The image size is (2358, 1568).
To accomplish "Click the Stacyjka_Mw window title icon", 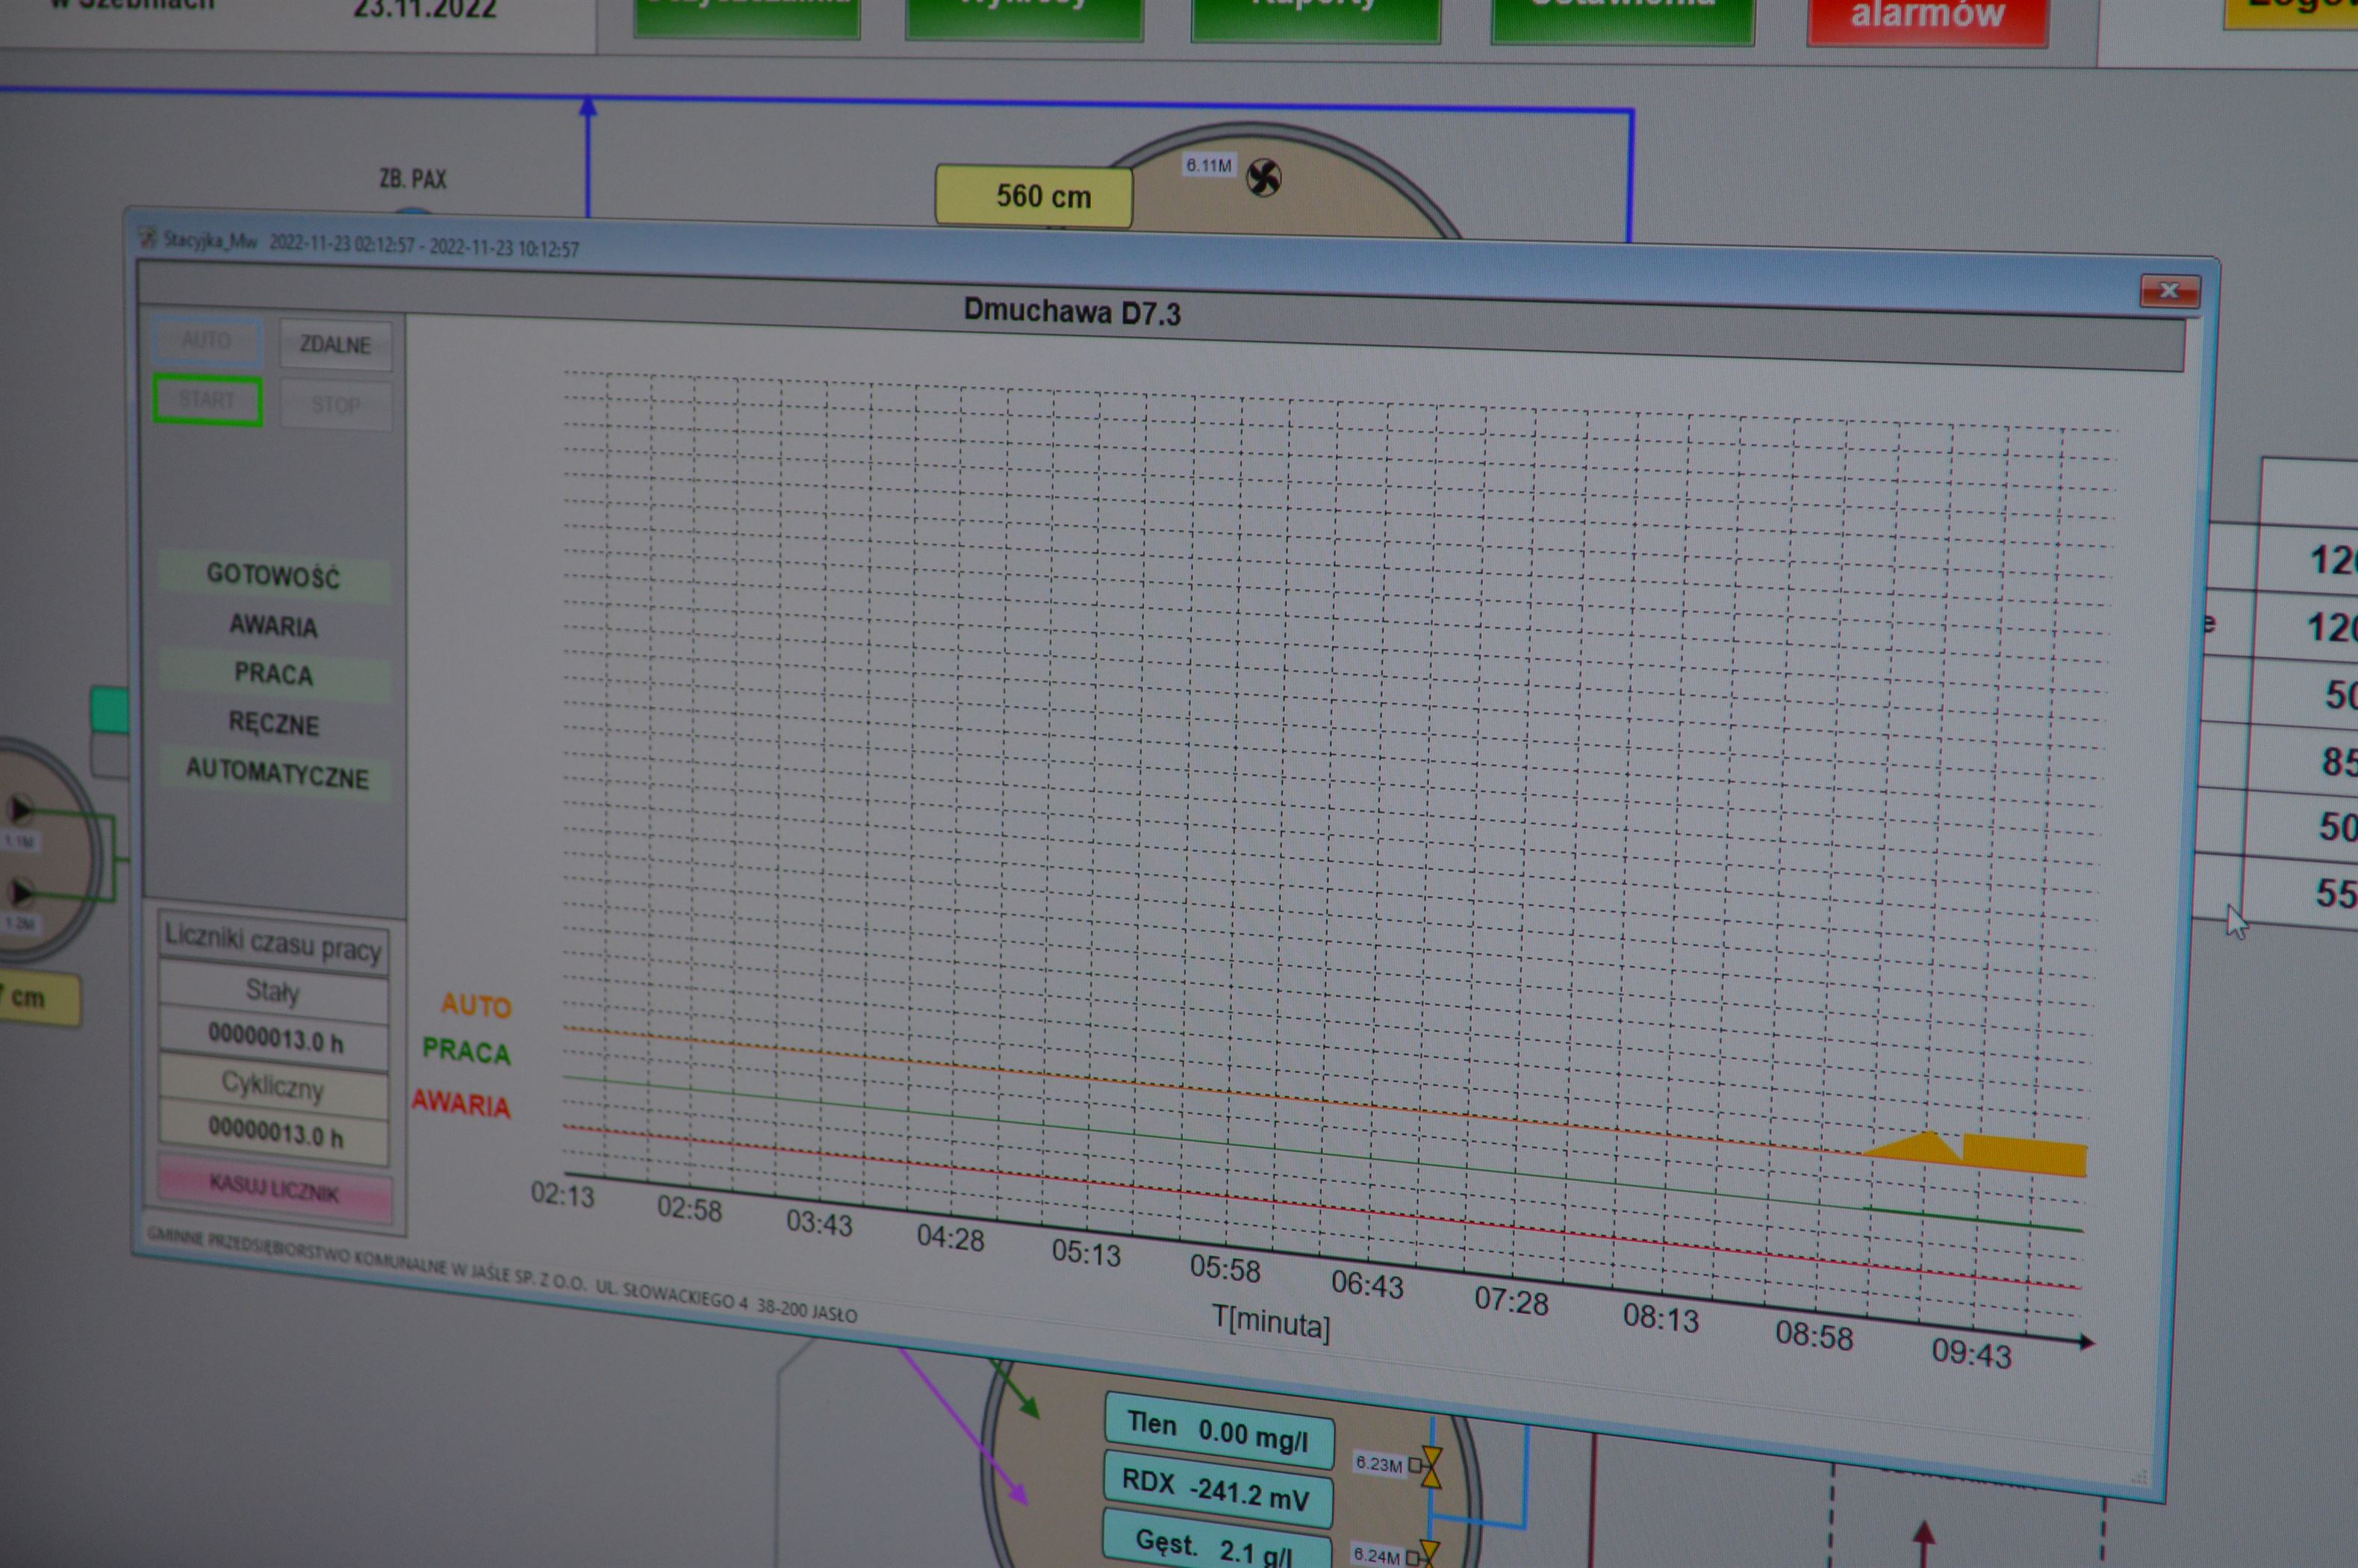I will tap(148, 238).
